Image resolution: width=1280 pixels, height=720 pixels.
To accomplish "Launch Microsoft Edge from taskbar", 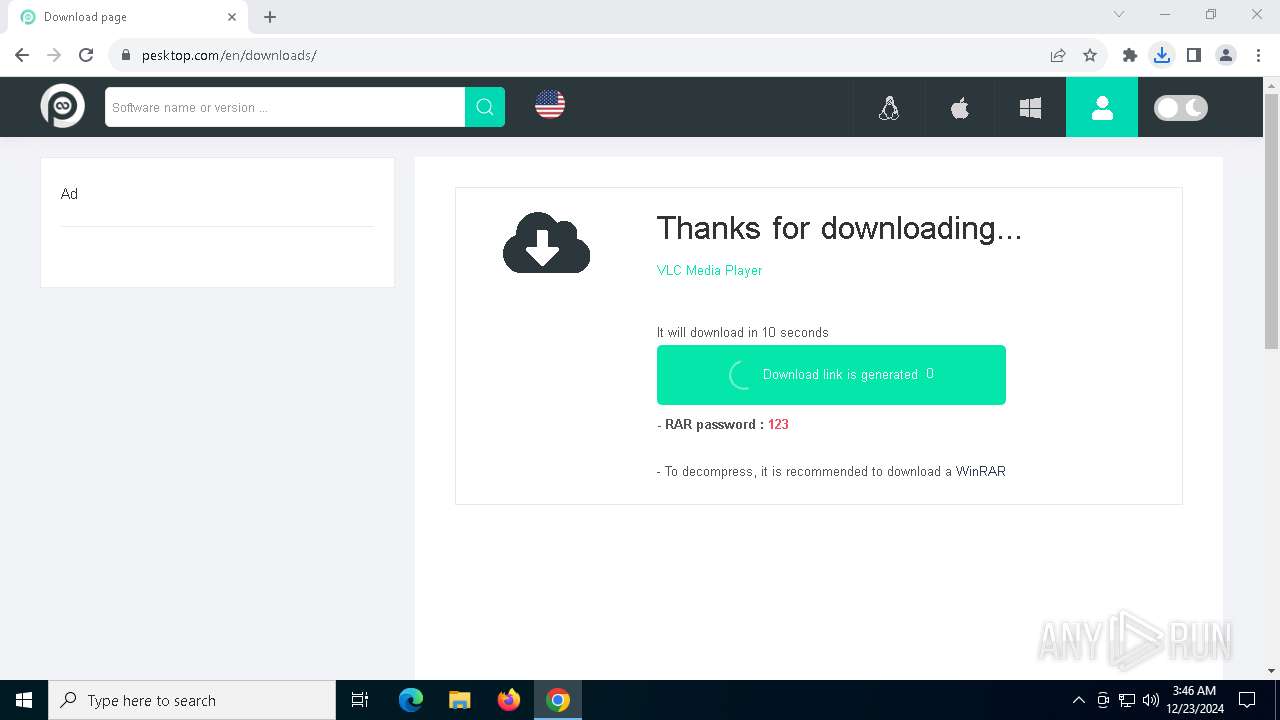I will tap(411, 700).
